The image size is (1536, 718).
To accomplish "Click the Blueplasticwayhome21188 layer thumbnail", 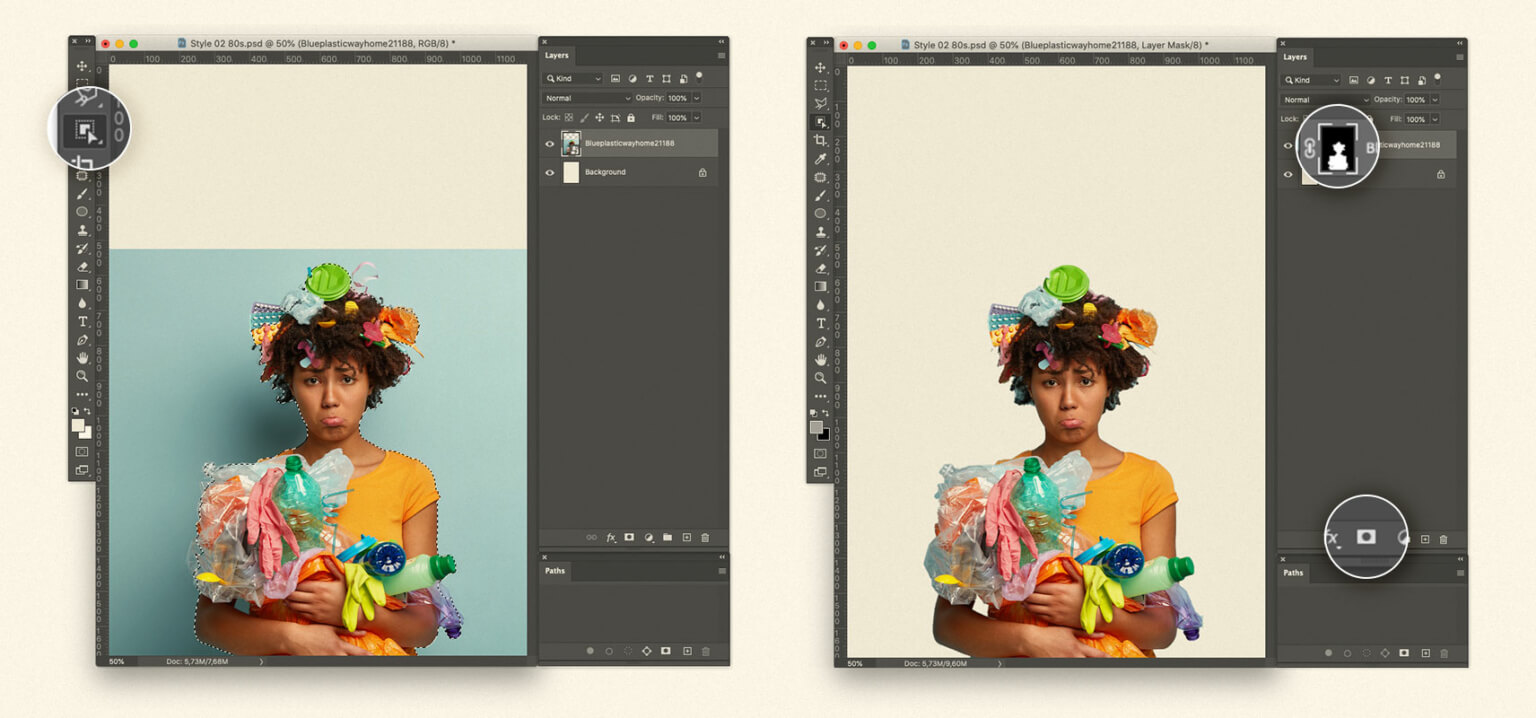I will coord(572,143).
